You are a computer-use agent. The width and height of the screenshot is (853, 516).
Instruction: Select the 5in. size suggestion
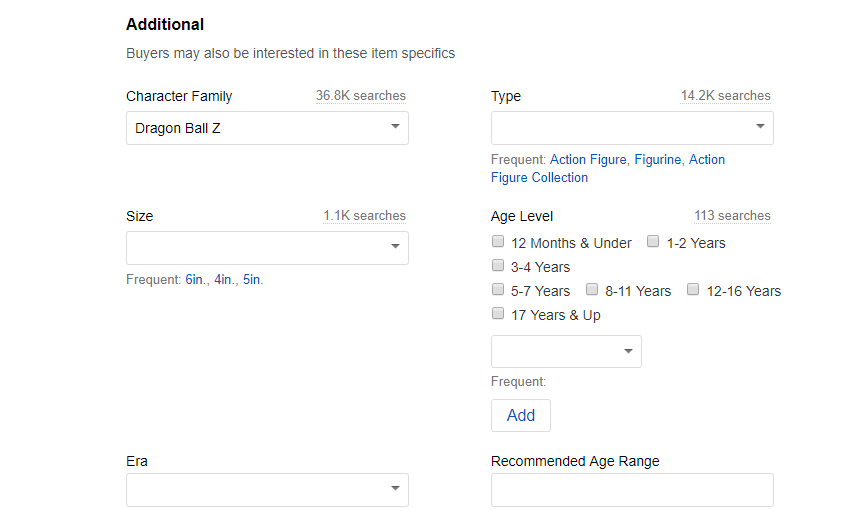[252, 279]
